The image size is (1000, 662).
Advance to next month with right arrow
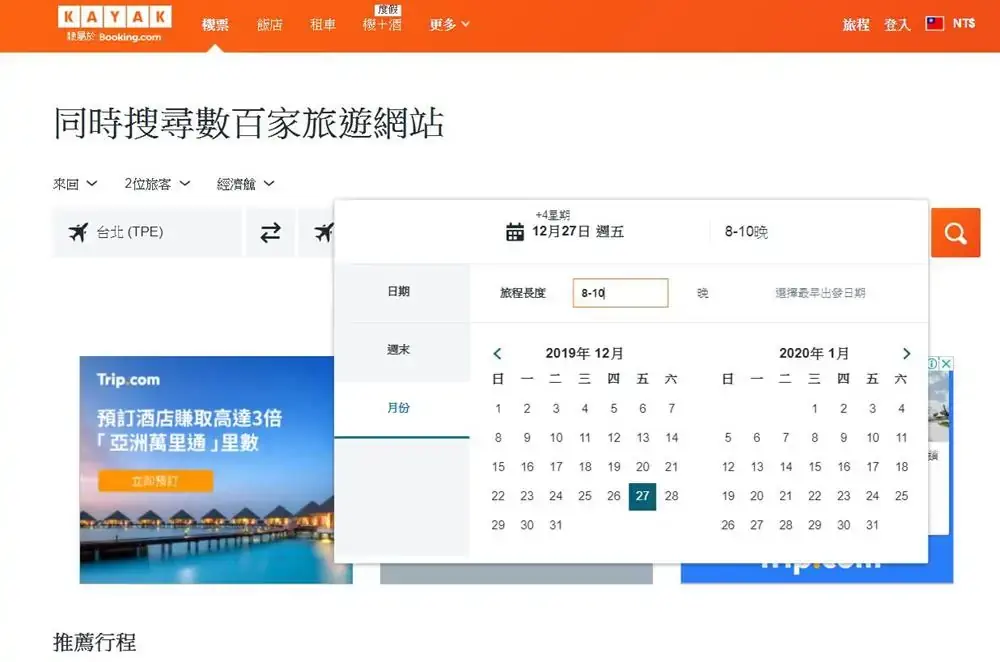pyautogui.click(x=906, y=353)
